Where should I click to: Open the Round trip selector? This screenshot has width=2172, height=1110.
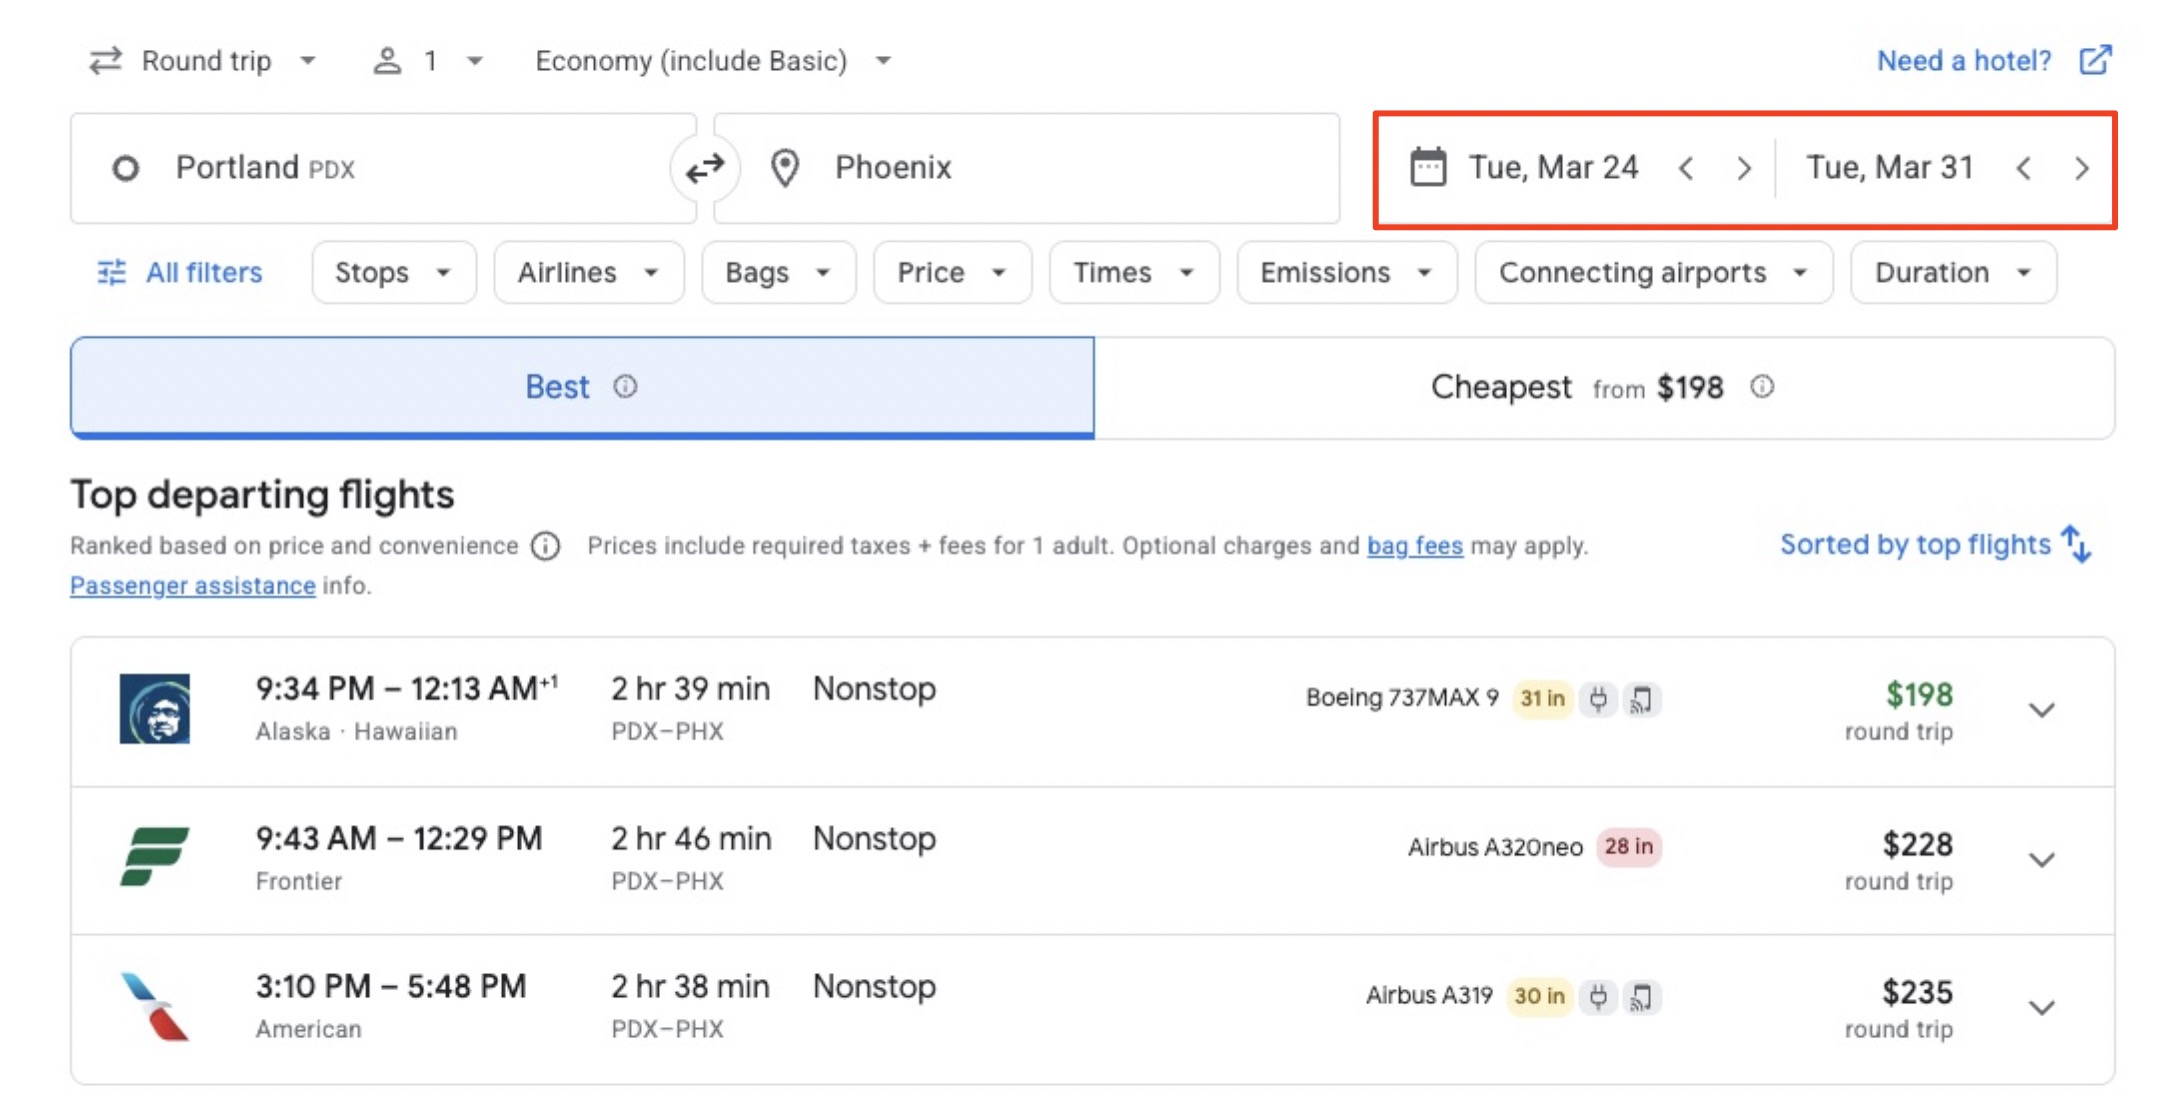pos(204,60)
